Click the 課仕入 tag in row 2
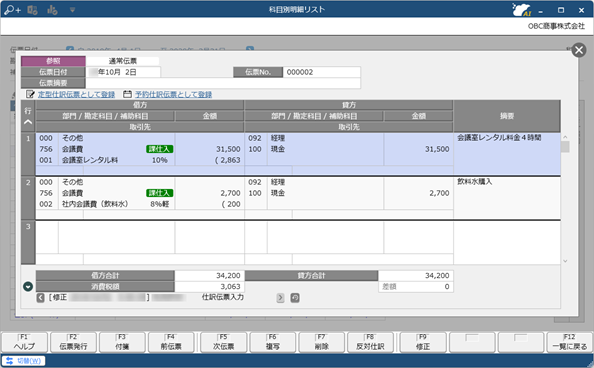Image resolution: width=594 pixels, height=368 pixels. [x=159, y=193]
